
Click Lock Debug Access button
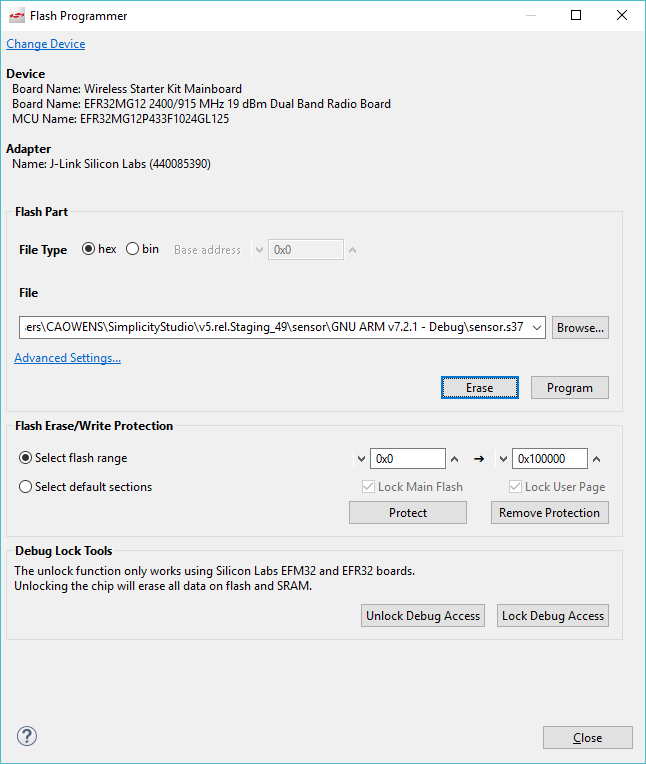pos(553,616)
